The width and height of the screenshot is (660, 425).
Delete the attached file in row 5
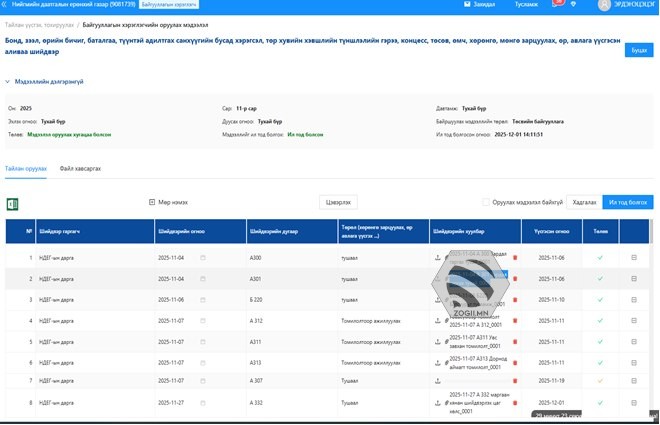tap(515, 342)
